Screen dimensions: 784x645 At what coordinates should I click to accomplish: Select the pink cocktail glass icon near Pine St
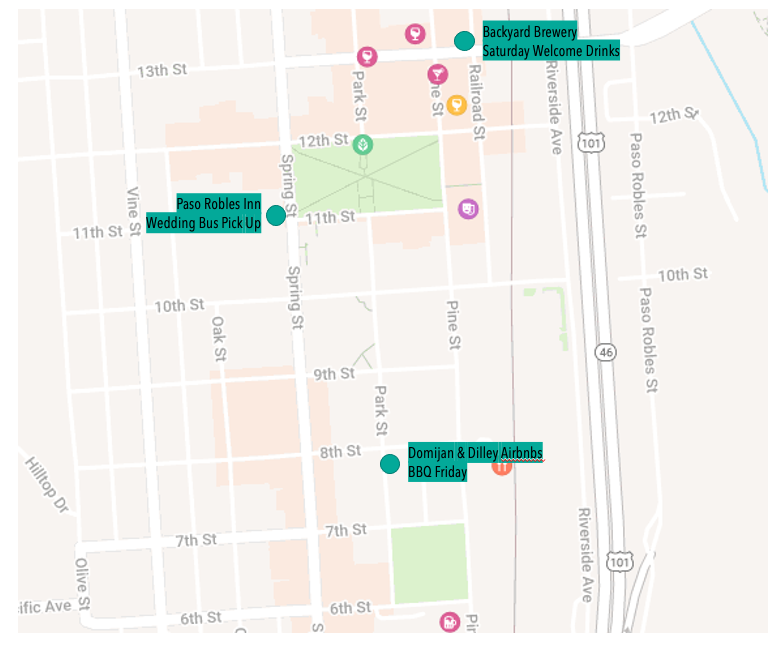(437, 74)
